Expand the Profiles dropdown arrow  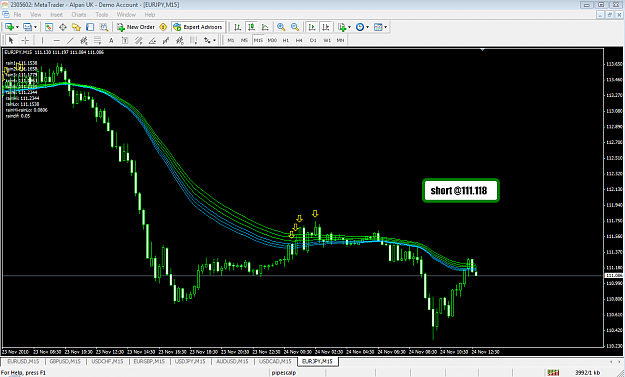click(x=35, y=27)
